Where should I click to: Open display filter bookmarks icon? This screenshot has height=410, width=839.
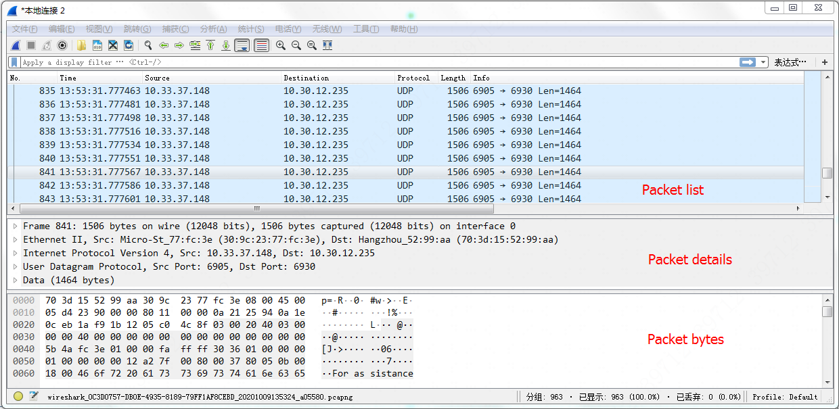[15, 62]
